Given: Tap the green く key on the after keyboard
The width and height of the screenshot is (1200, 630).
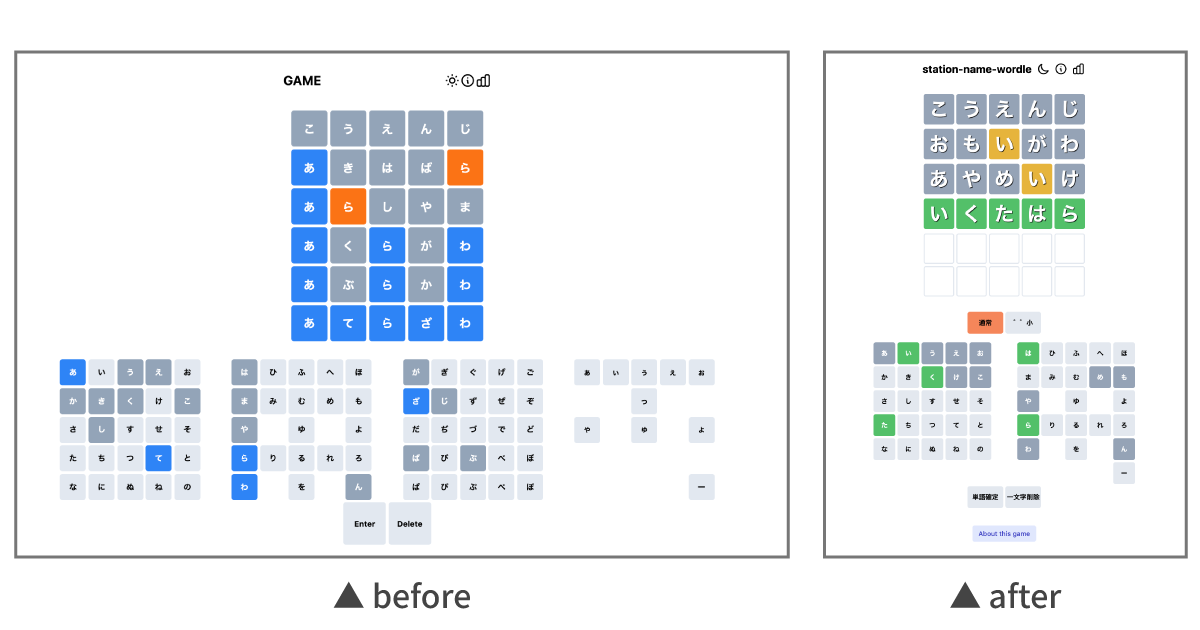Looking at the screenshot, I should [x=932, y=377].
